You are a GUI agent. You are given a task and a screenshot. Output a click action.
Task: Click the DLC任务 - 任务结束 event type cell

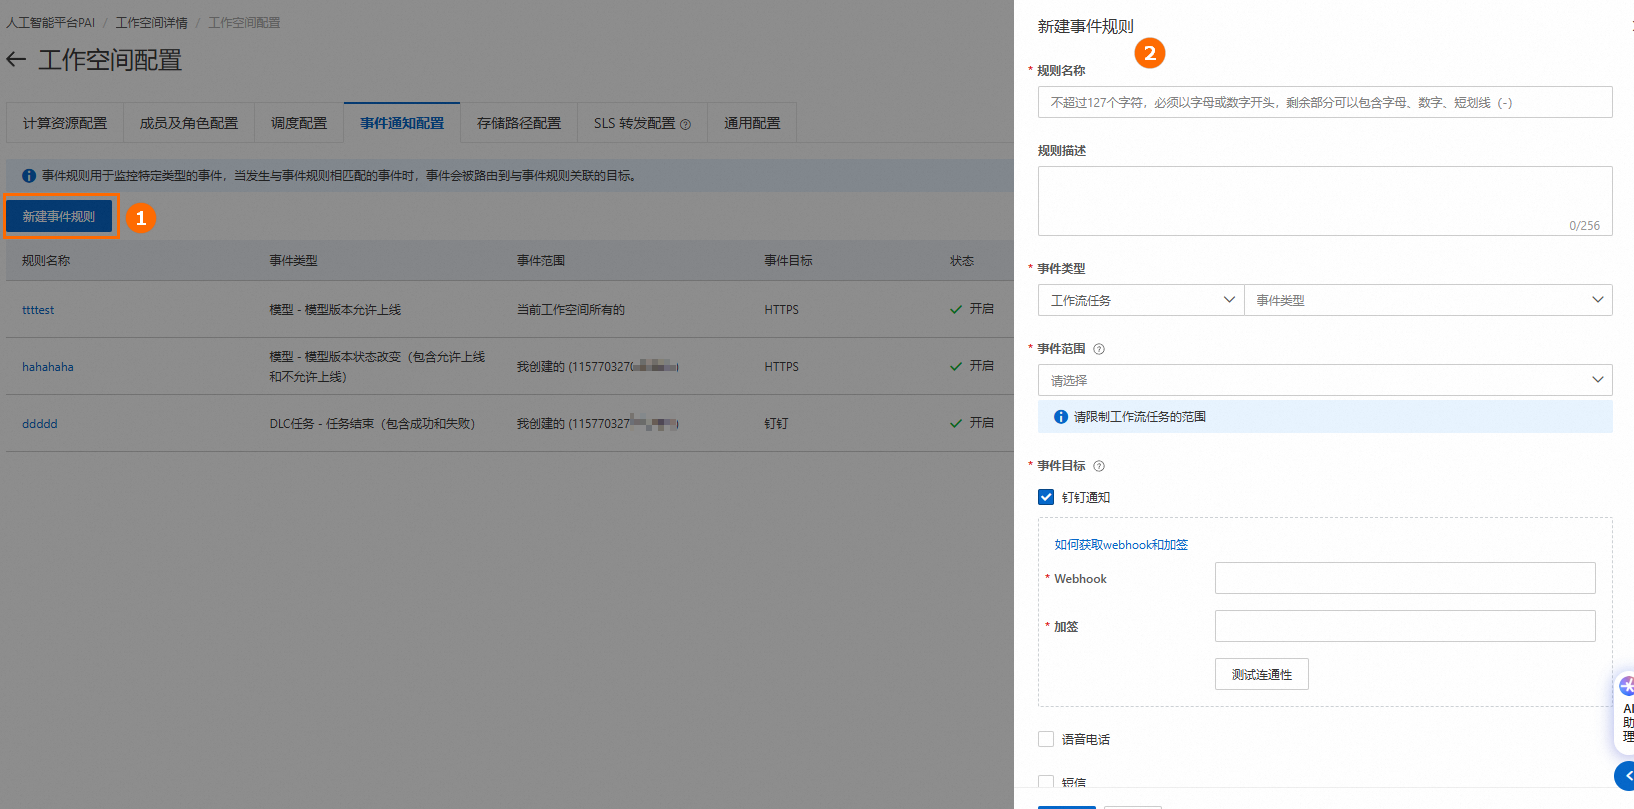tap(372, 424)
